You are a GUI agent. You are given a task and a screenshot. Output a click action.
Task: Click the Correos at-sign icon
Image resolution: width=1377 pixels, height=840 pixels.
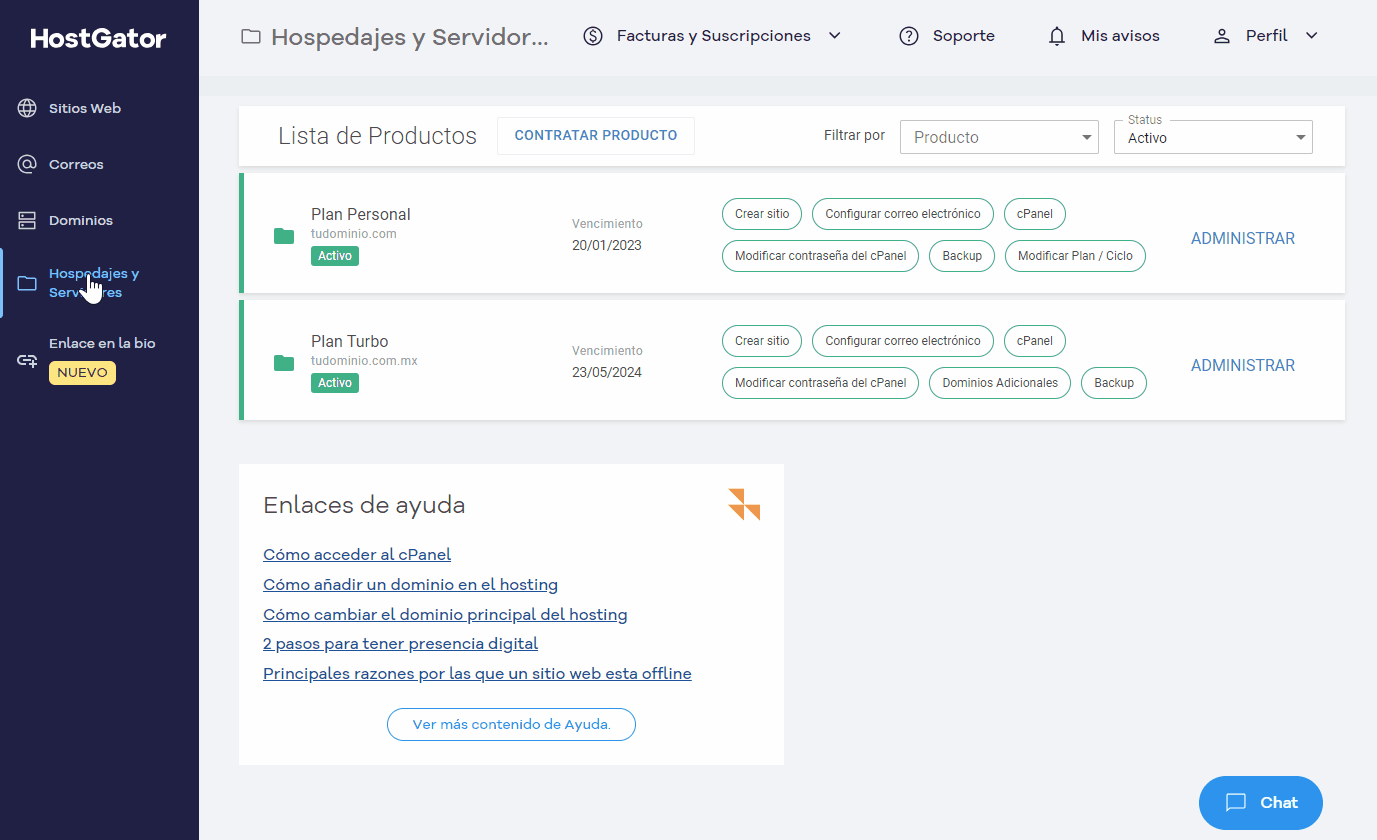point(27,164)
